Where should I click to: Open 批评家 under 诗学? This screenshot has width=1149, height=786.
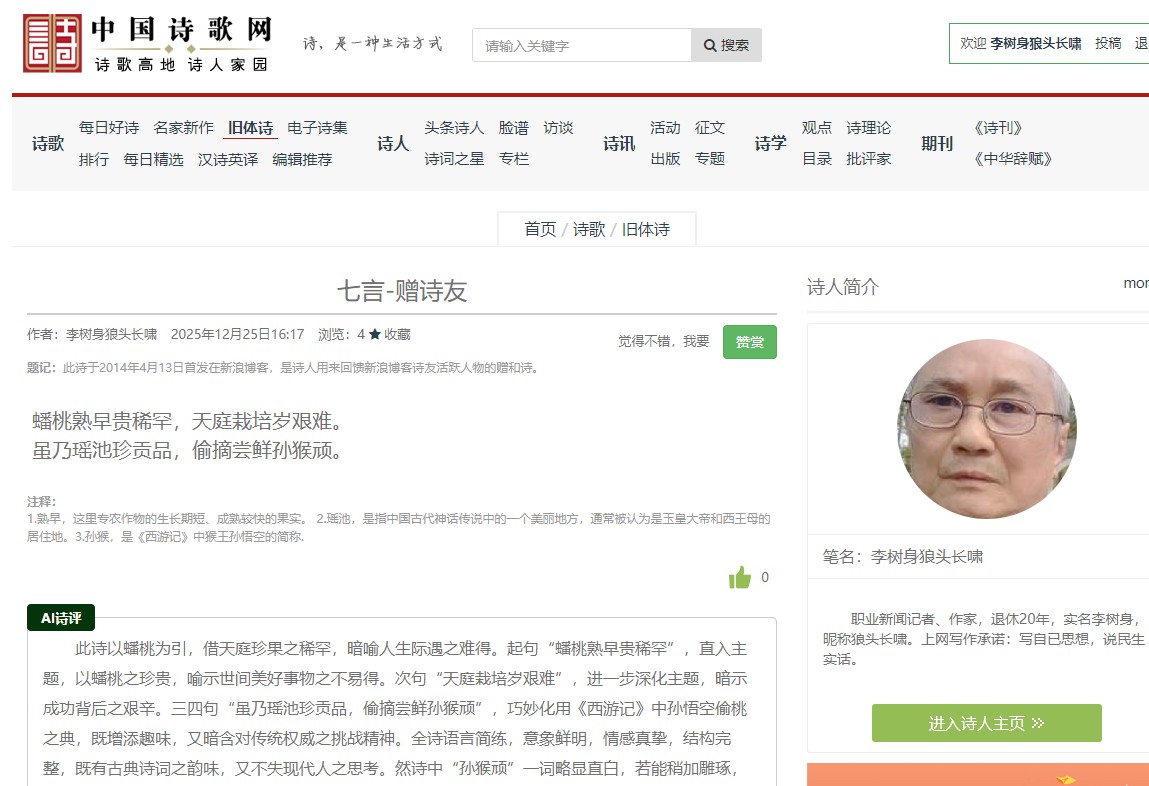[868, 159]
